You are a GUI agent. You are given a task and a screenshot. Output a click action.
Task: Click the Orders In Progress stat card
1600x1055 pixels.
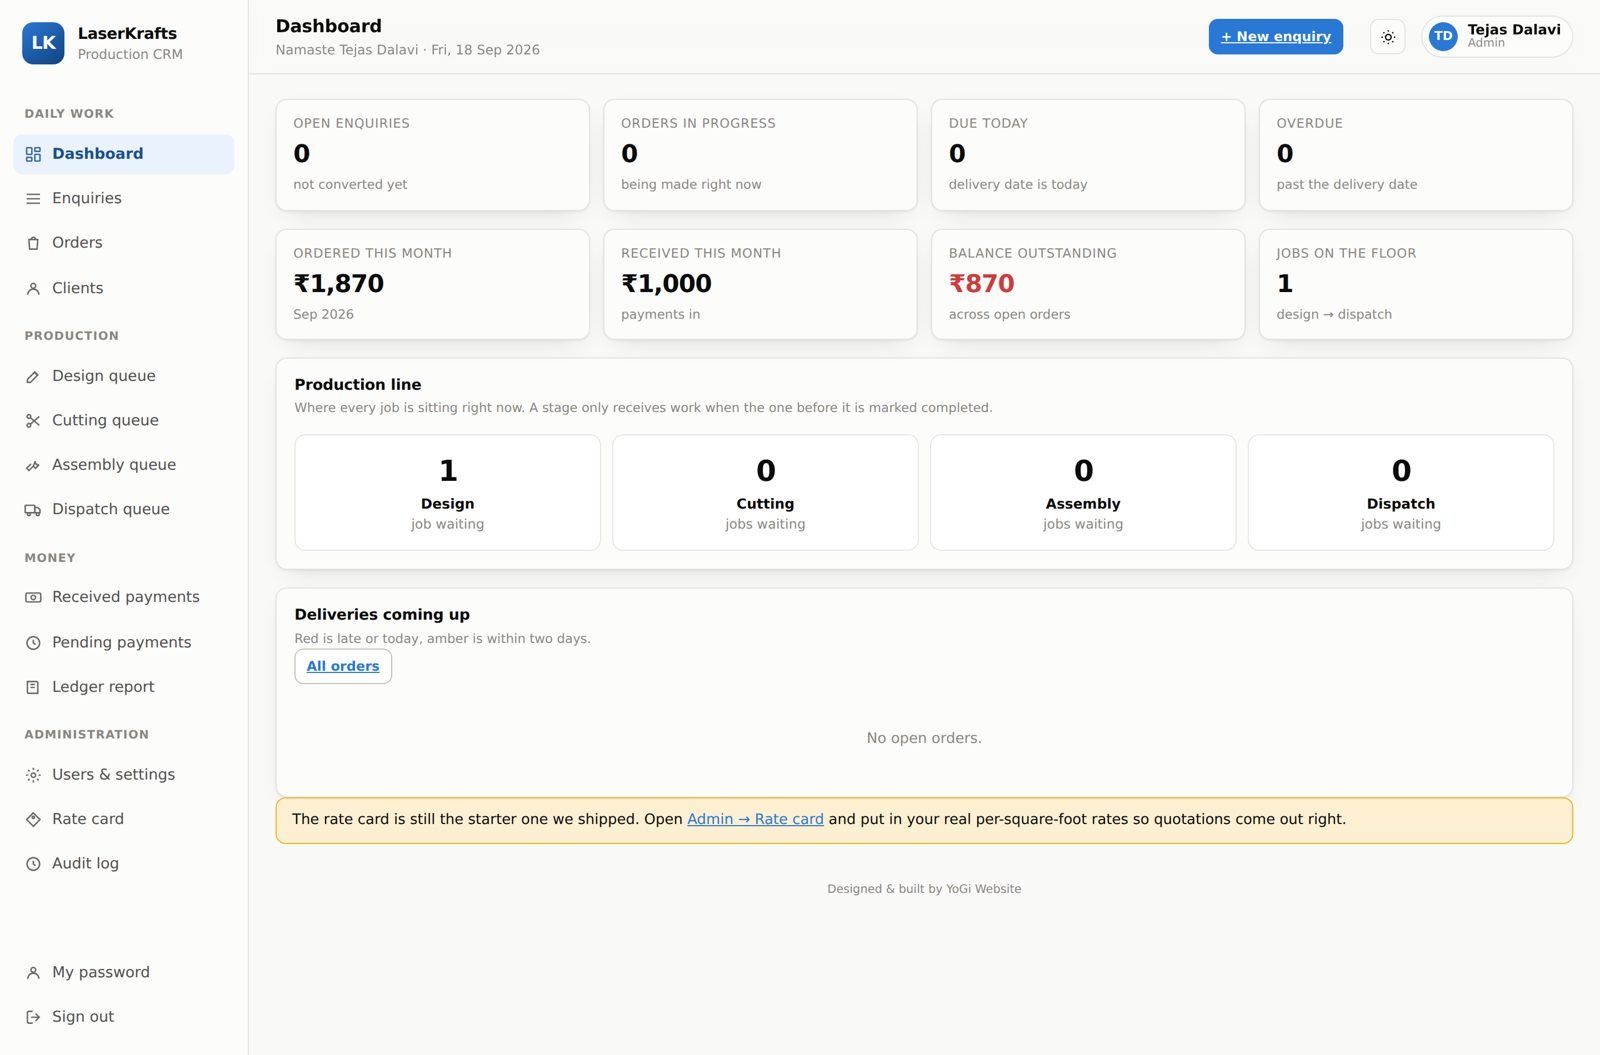click(x=760, y=155)
